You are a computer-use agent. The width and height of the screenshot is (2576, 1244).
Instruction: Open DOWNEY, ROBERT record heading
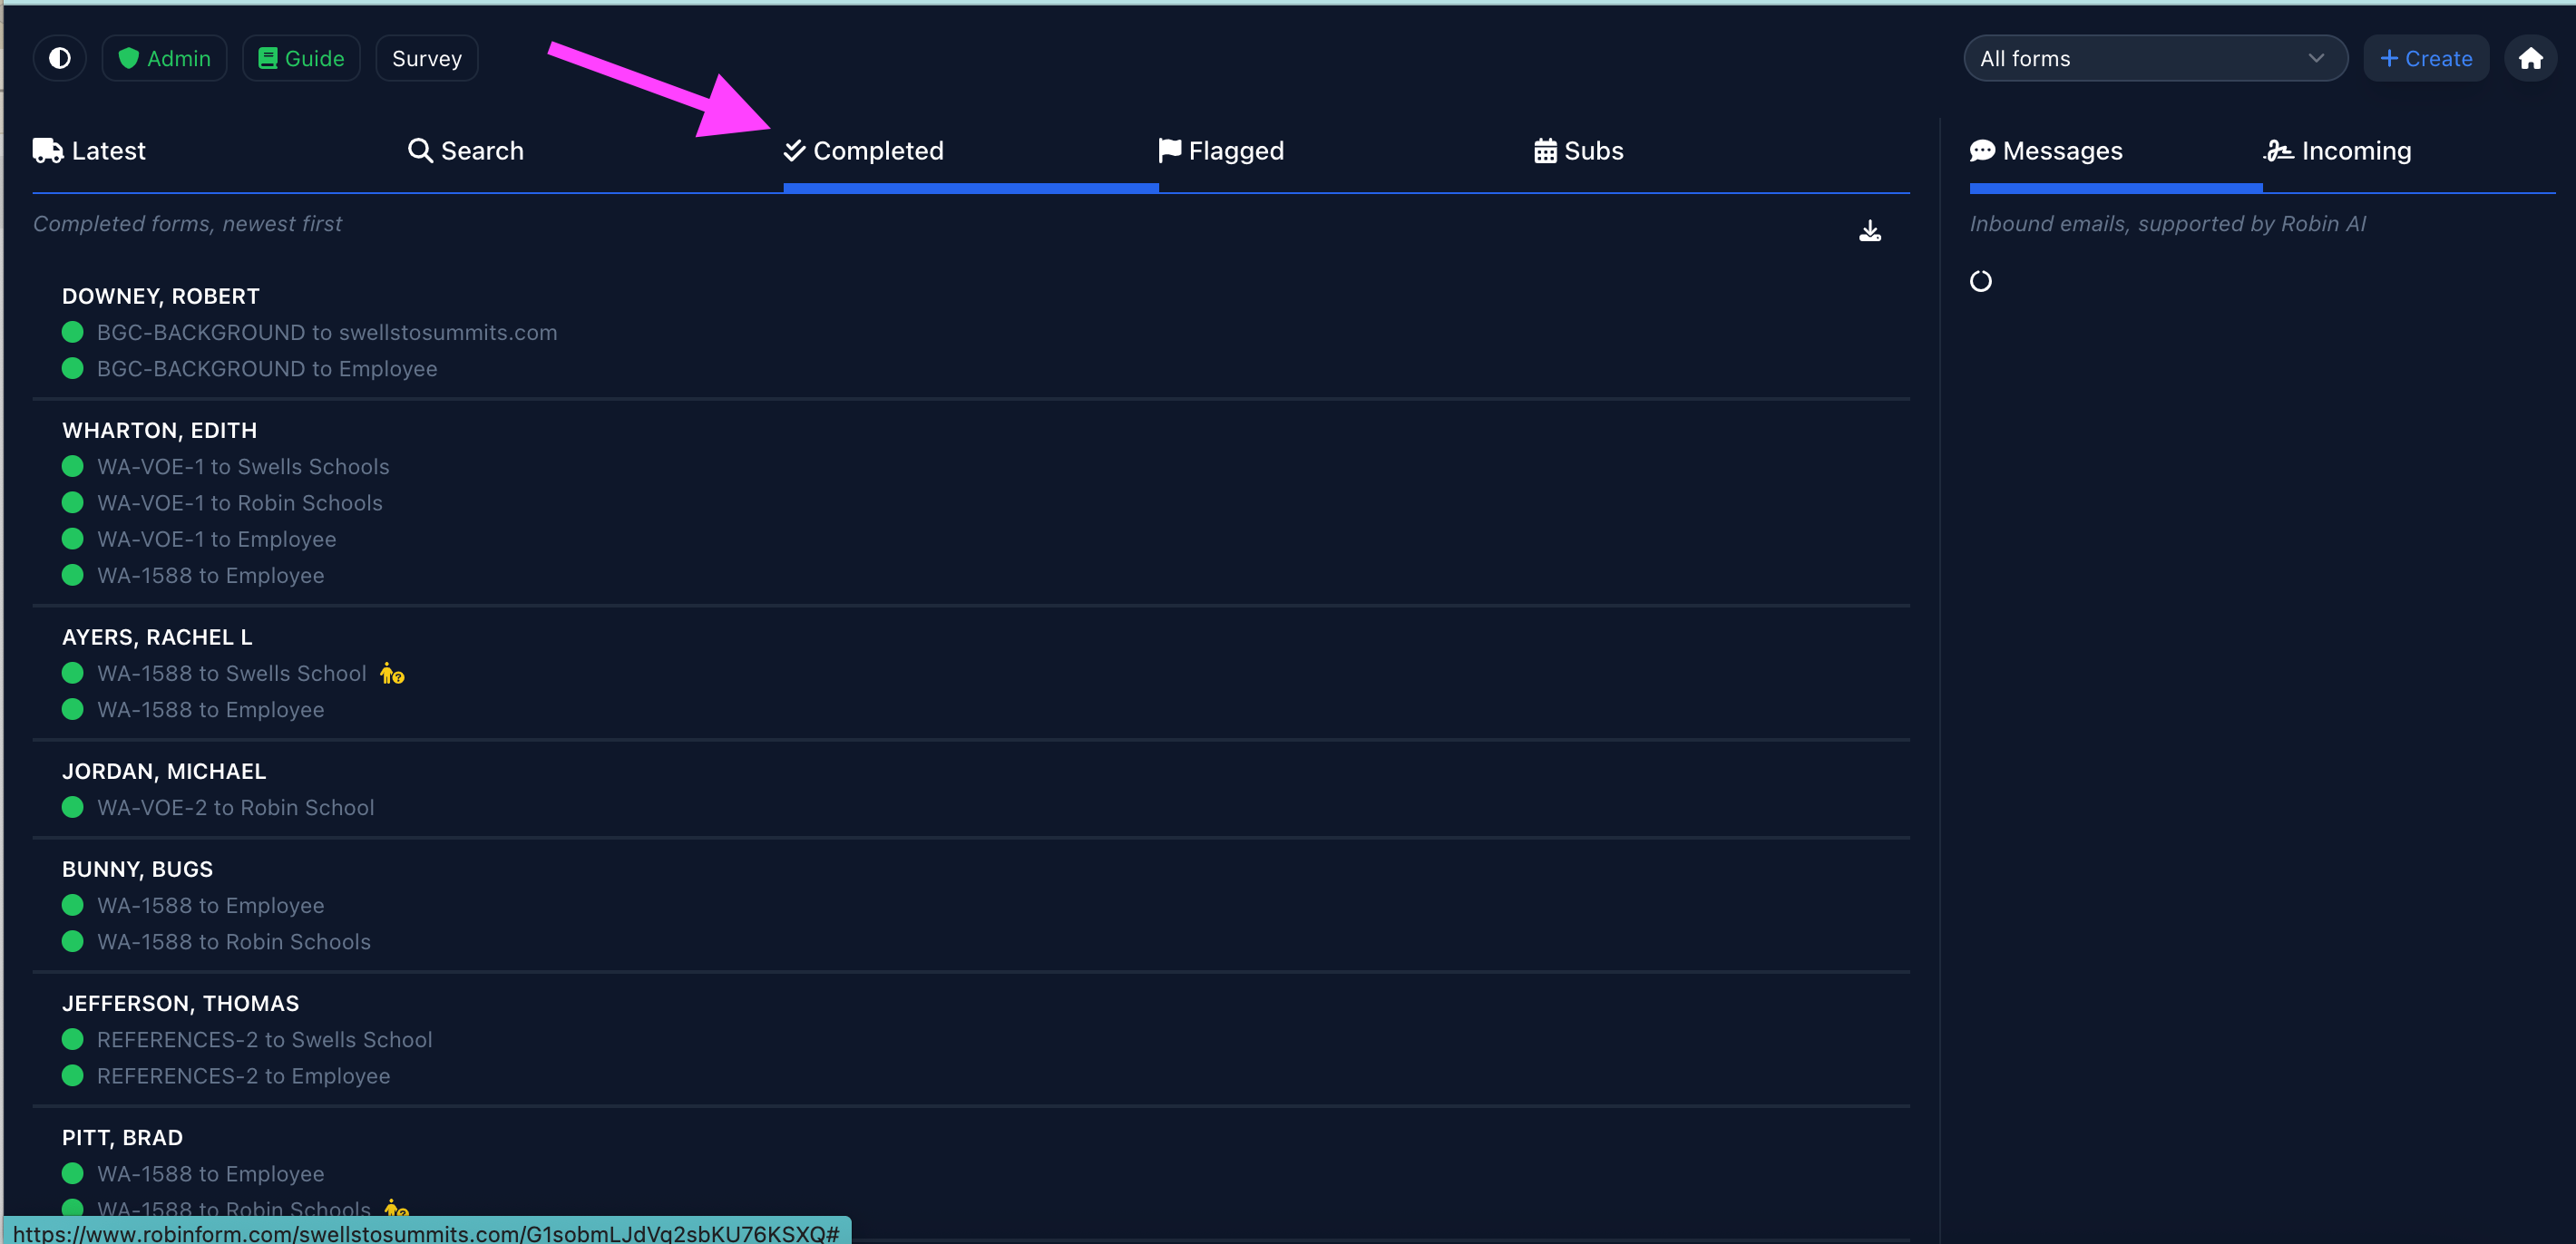click(x=161, y=296)
